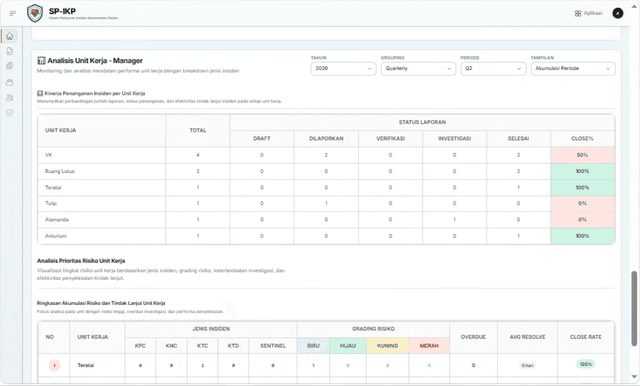Click the vertical page scrollbar thumb
The width and height of the screenshot is (640, 386).
pyautogui.click(x=634, y=308)
